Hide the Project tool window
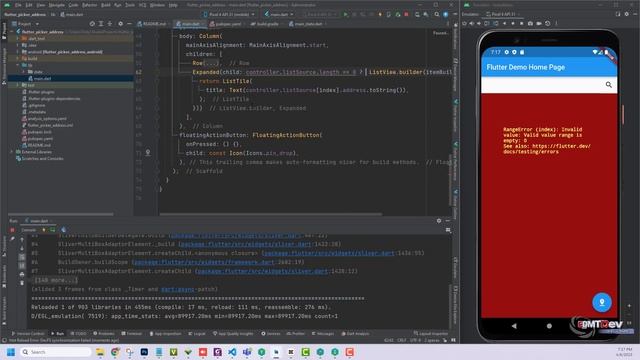Image resolution: width=640 pixels, height=360 pixels. [x=129, y=24]
